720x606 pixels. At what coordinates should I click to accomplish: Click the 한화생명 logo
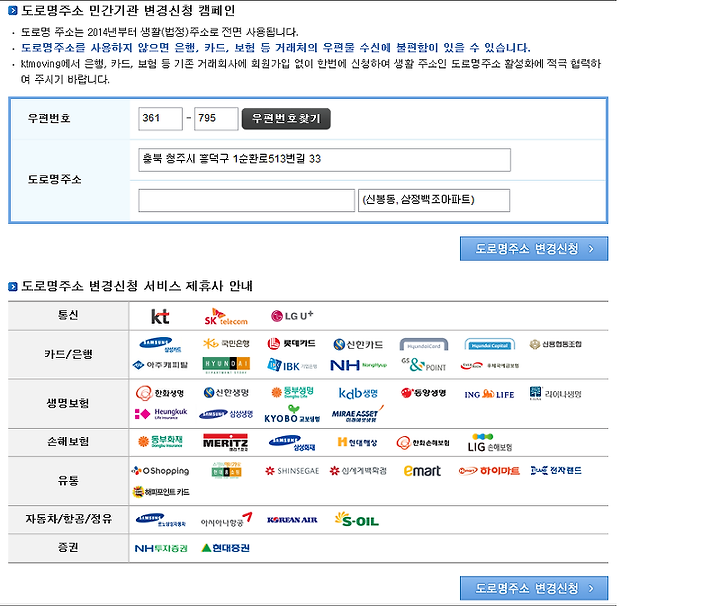[160, 393]
